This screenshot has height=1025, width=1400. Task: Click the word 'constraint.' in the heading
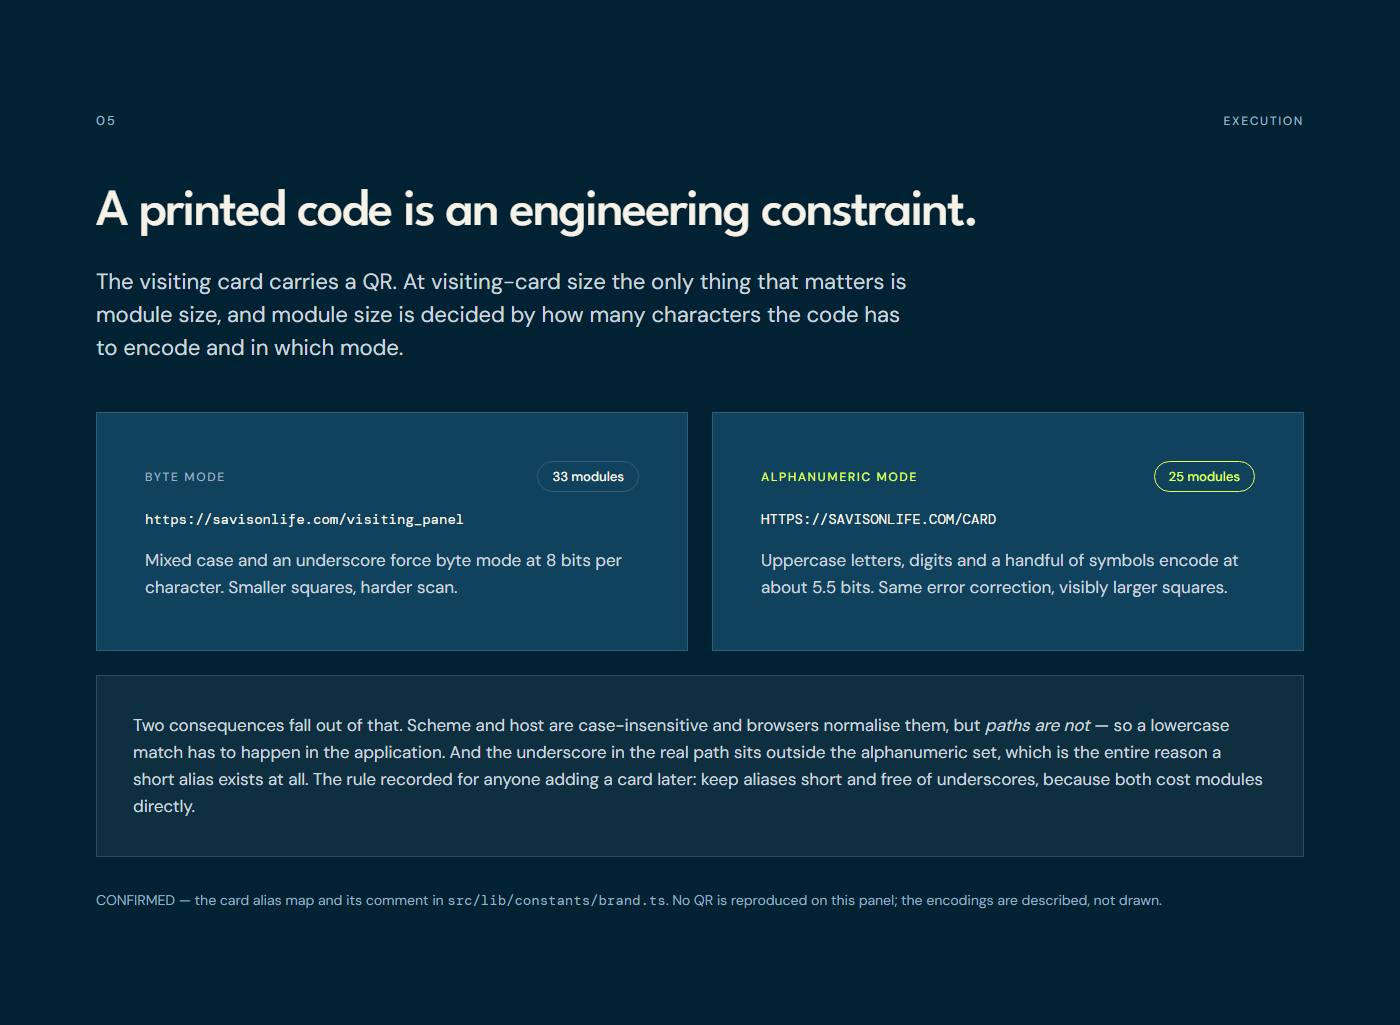coord(869,210)
